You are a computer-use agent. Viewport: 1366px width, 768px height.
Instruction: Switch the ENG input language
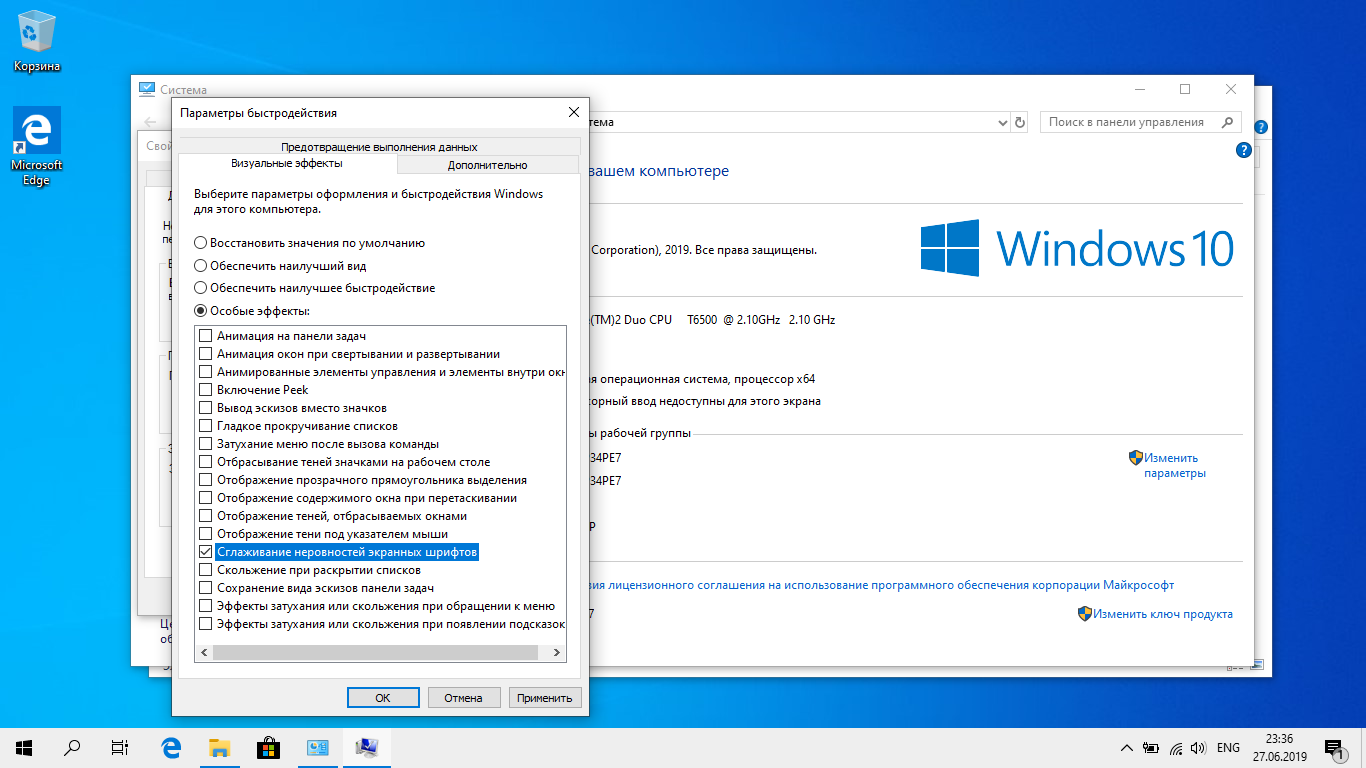tap(1229, 747)
